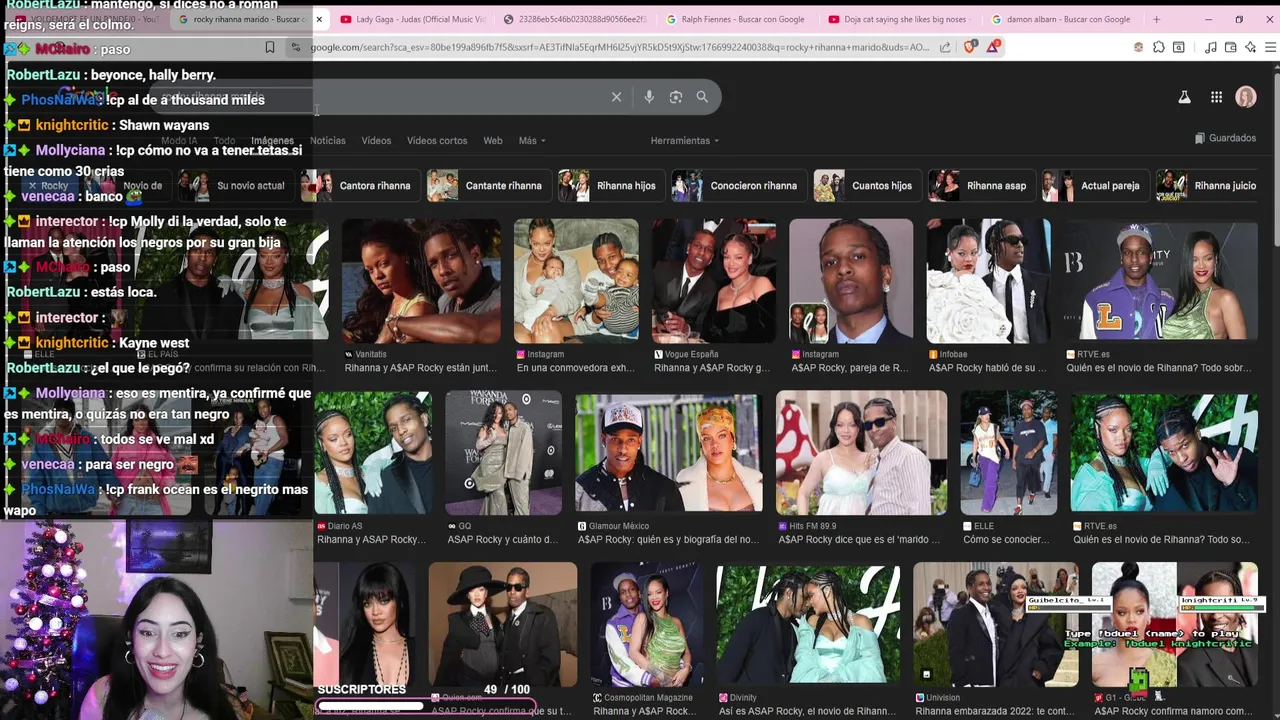Click the 'Rihanna embarazada 2022' Univision caption
This screenshot has width=1280, height=720.
pyautogui.click(x=995, y=712)
